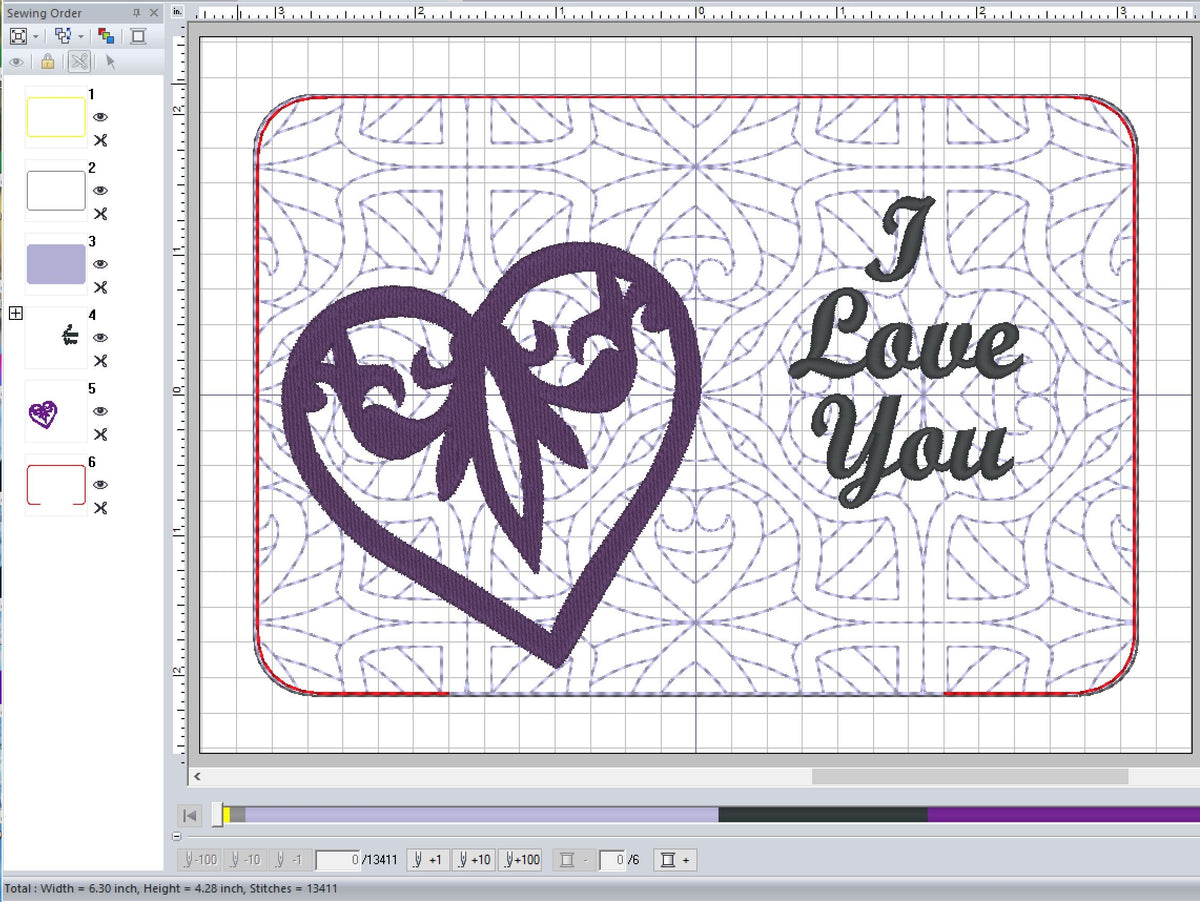The width and height of the screenshot is (1200, 902).
Task: Click lavender segment of stitch progress bar
Action: [481, 815]
